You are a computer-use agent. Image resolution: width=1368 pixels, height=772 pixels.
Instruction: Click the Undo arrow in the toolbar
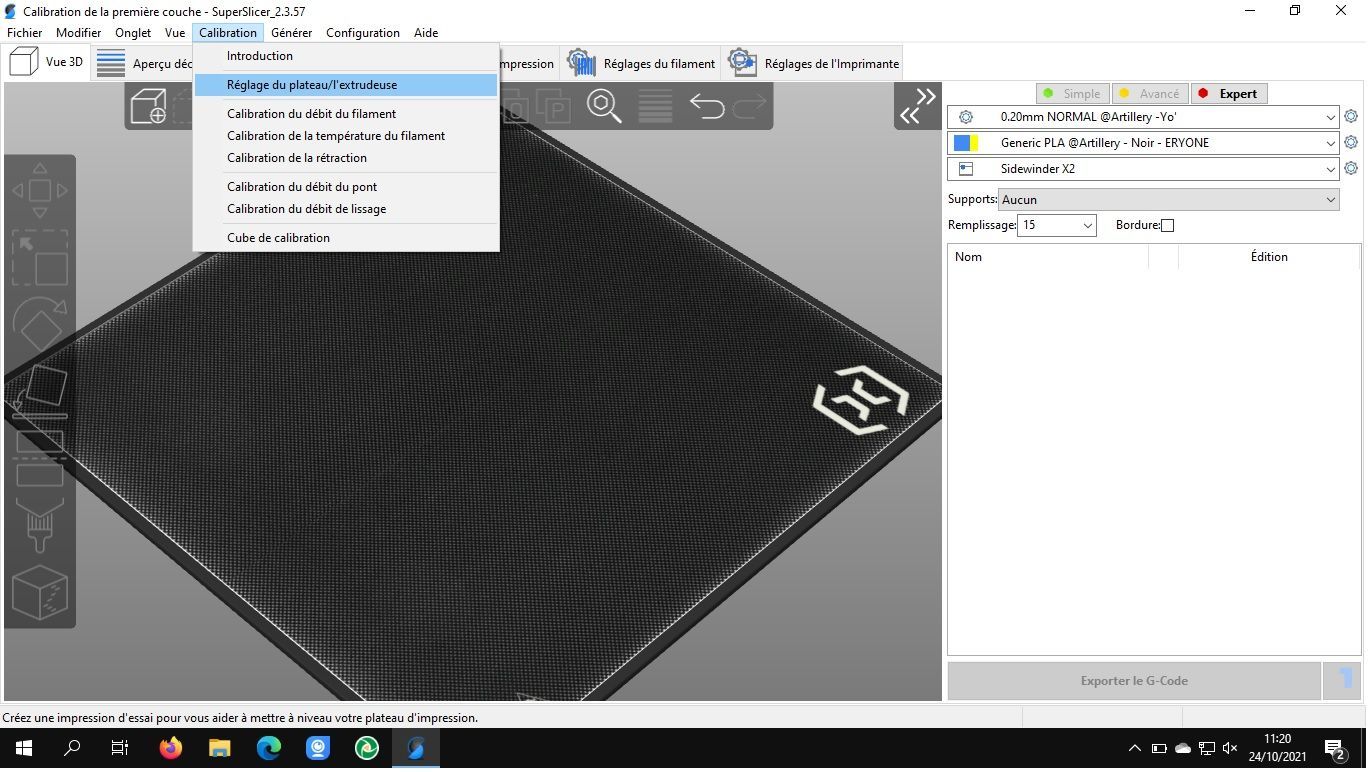click(707, 105)
